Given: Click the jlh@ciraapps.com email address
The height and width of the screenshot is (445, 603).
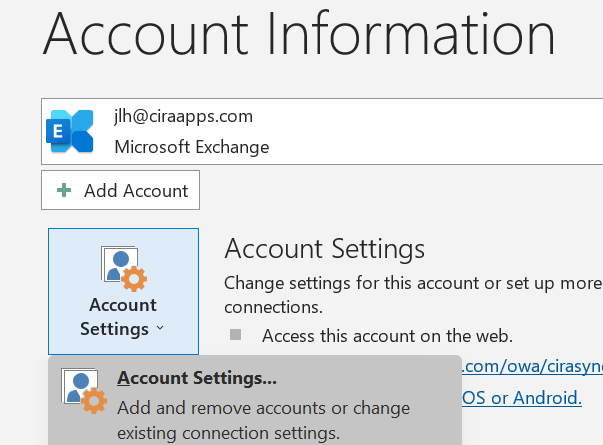Looking at the screenshot, I should (183, 116).
